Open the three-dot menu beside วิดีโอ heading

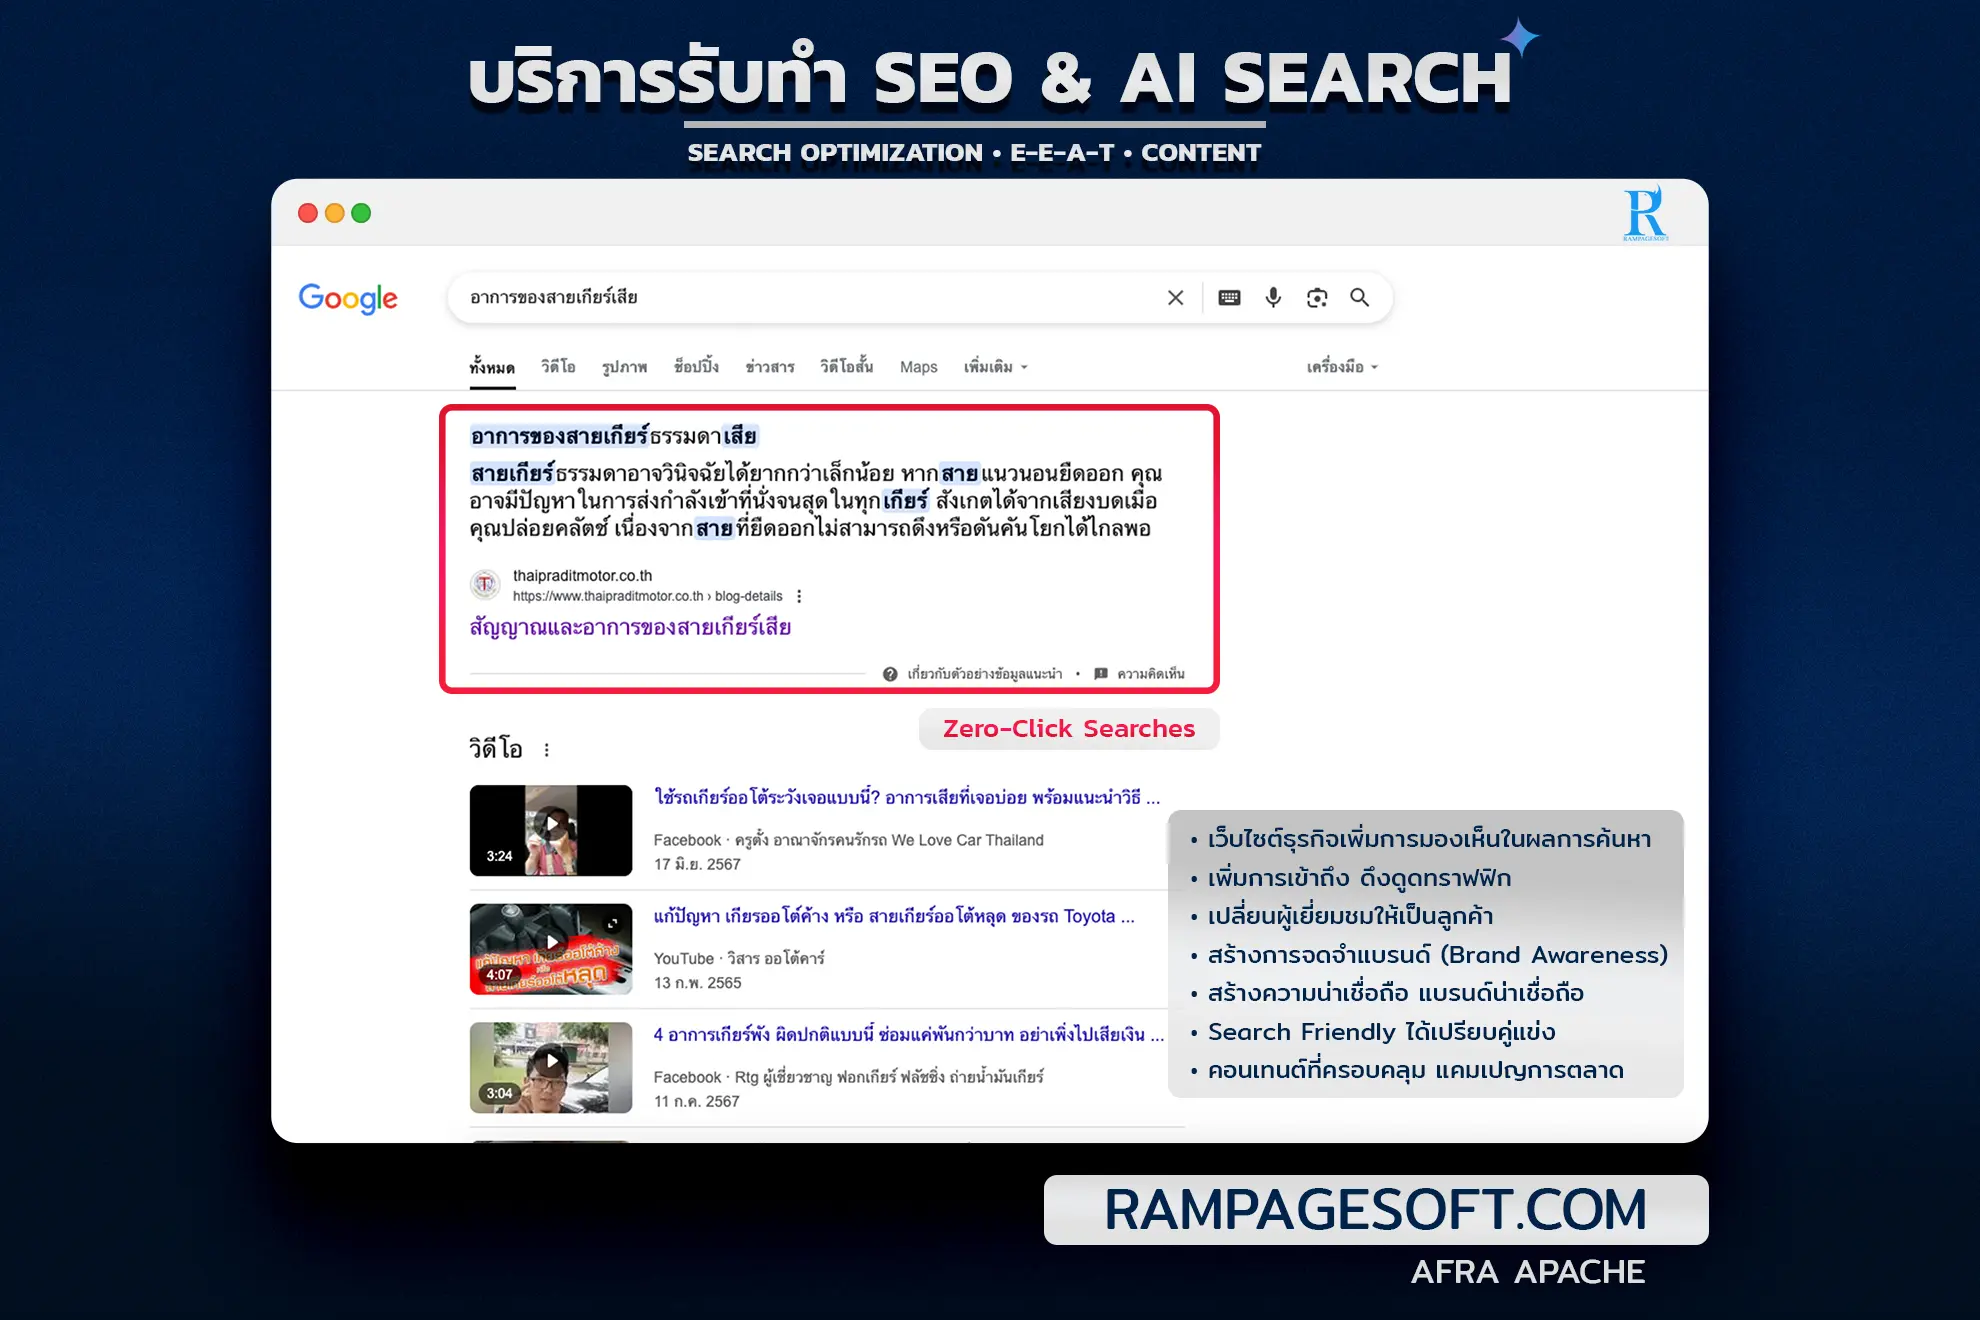click(546, 750)
